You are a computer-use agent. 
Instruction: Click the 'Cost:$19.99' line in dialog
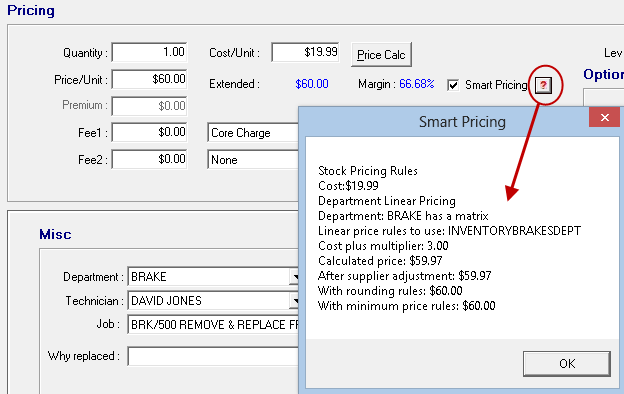click(x=348, y=186)
